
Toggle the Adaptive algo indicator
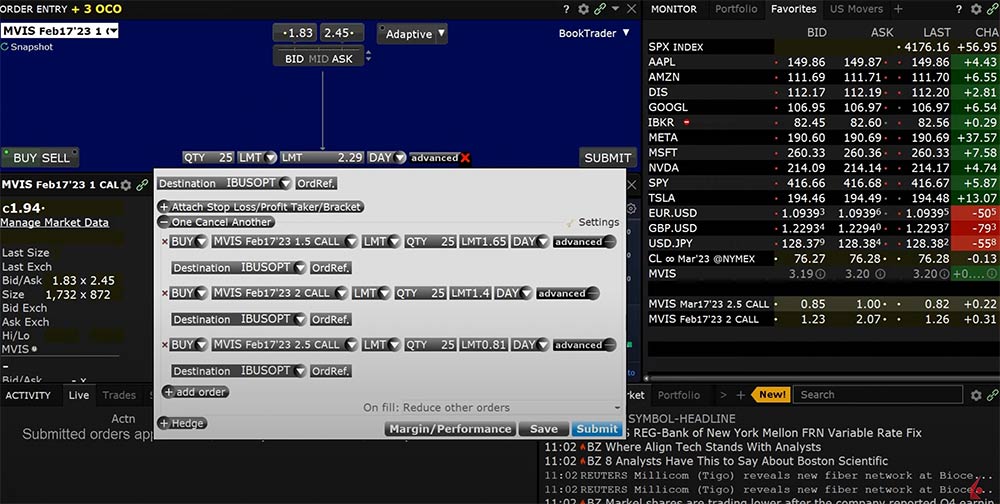tap(382, 28)
